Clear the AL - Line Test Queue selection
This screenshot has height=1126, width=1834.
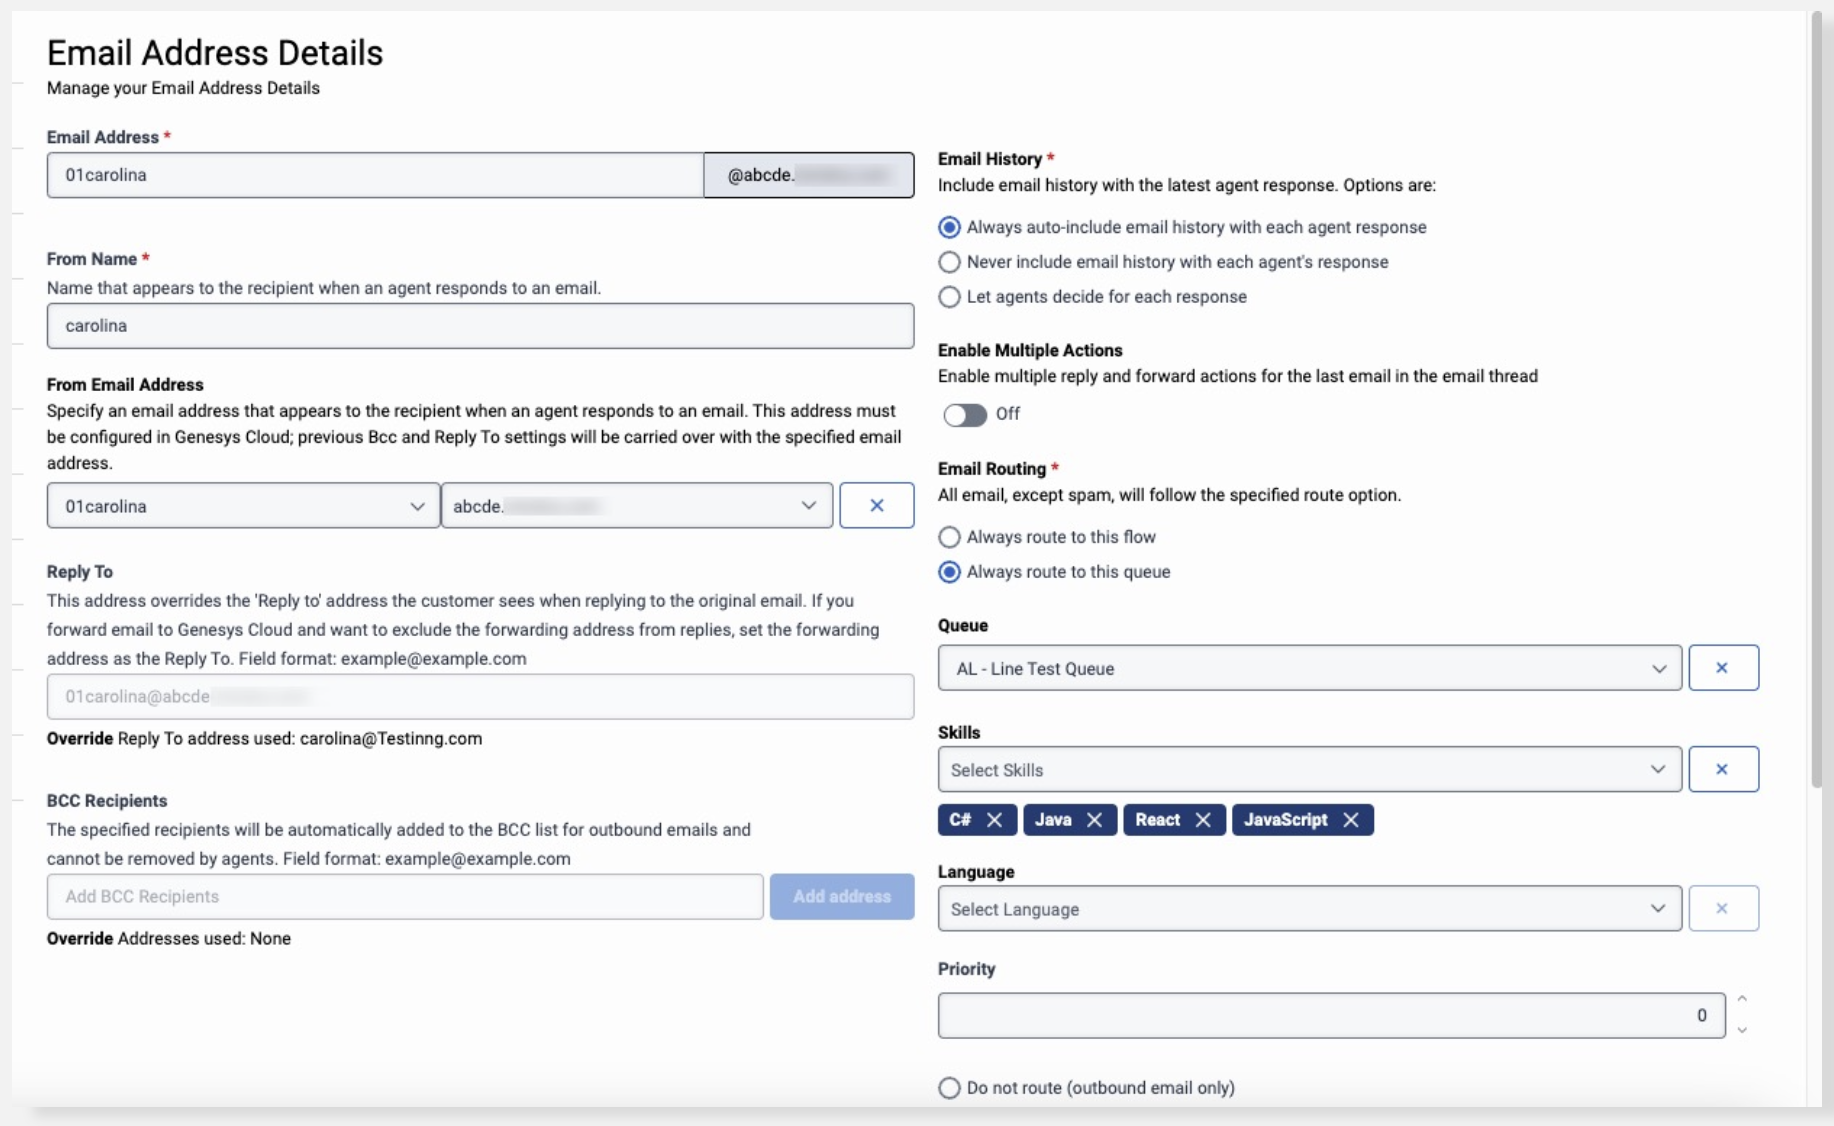click(1724, 667)
